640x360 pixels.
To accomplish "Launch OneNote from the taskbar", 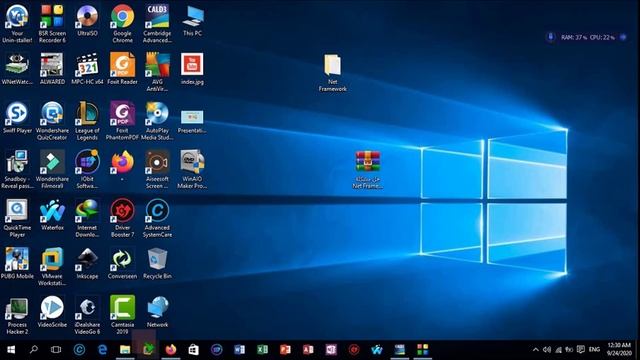I will point(331,350).
